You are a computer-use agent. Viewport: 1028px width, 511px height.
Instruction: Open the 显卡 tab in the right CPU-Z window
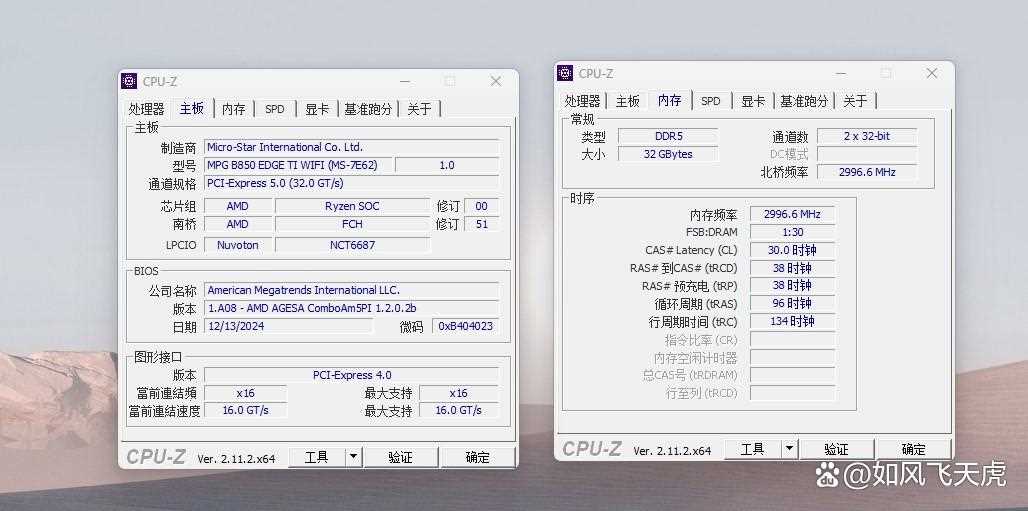[753, 101]
